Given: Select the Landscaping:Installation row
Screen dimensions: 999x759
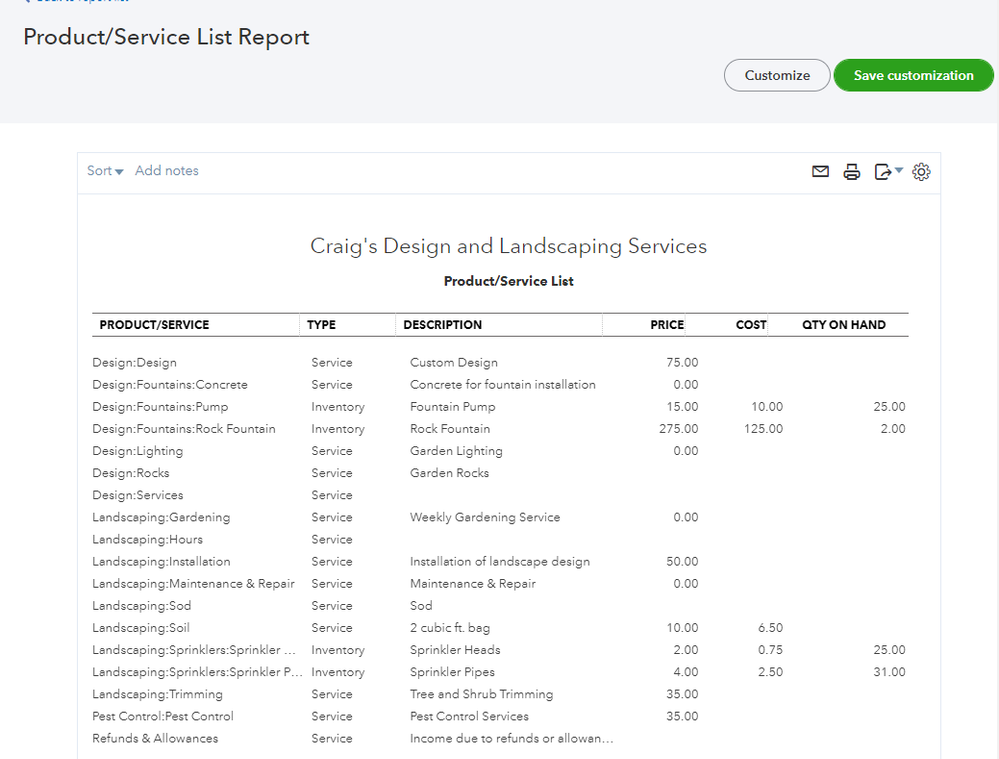Looking at the screenshot, I should pos(161,562).
